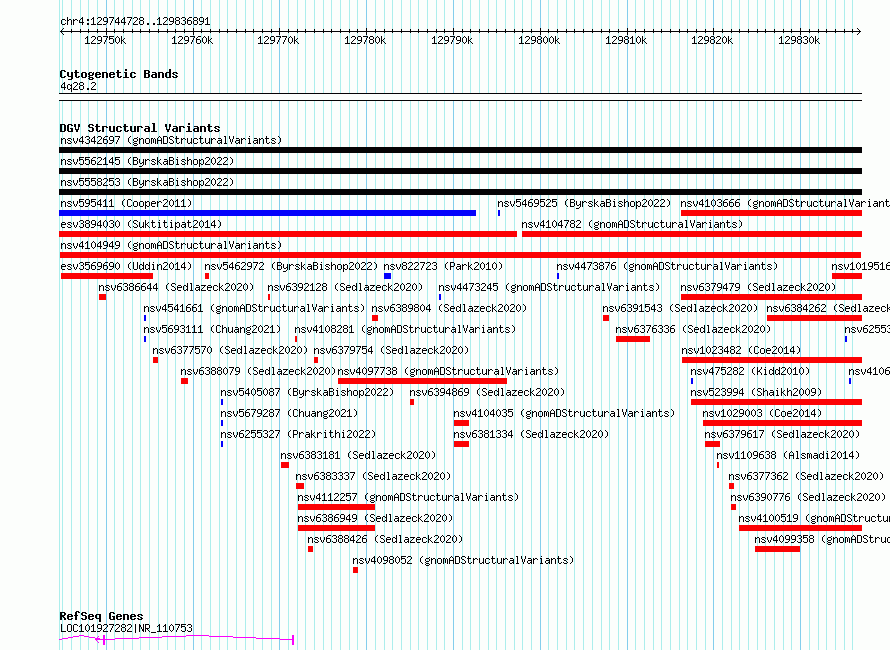
Task: Open the nsv5693111 (Chuang2021) label
Action: click(x=212, y=329)
